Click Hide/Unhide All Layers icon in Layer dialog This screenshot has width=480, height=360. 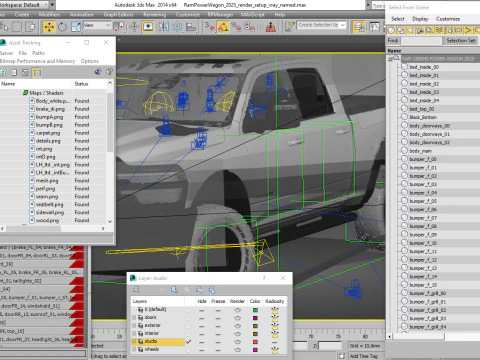200,290
